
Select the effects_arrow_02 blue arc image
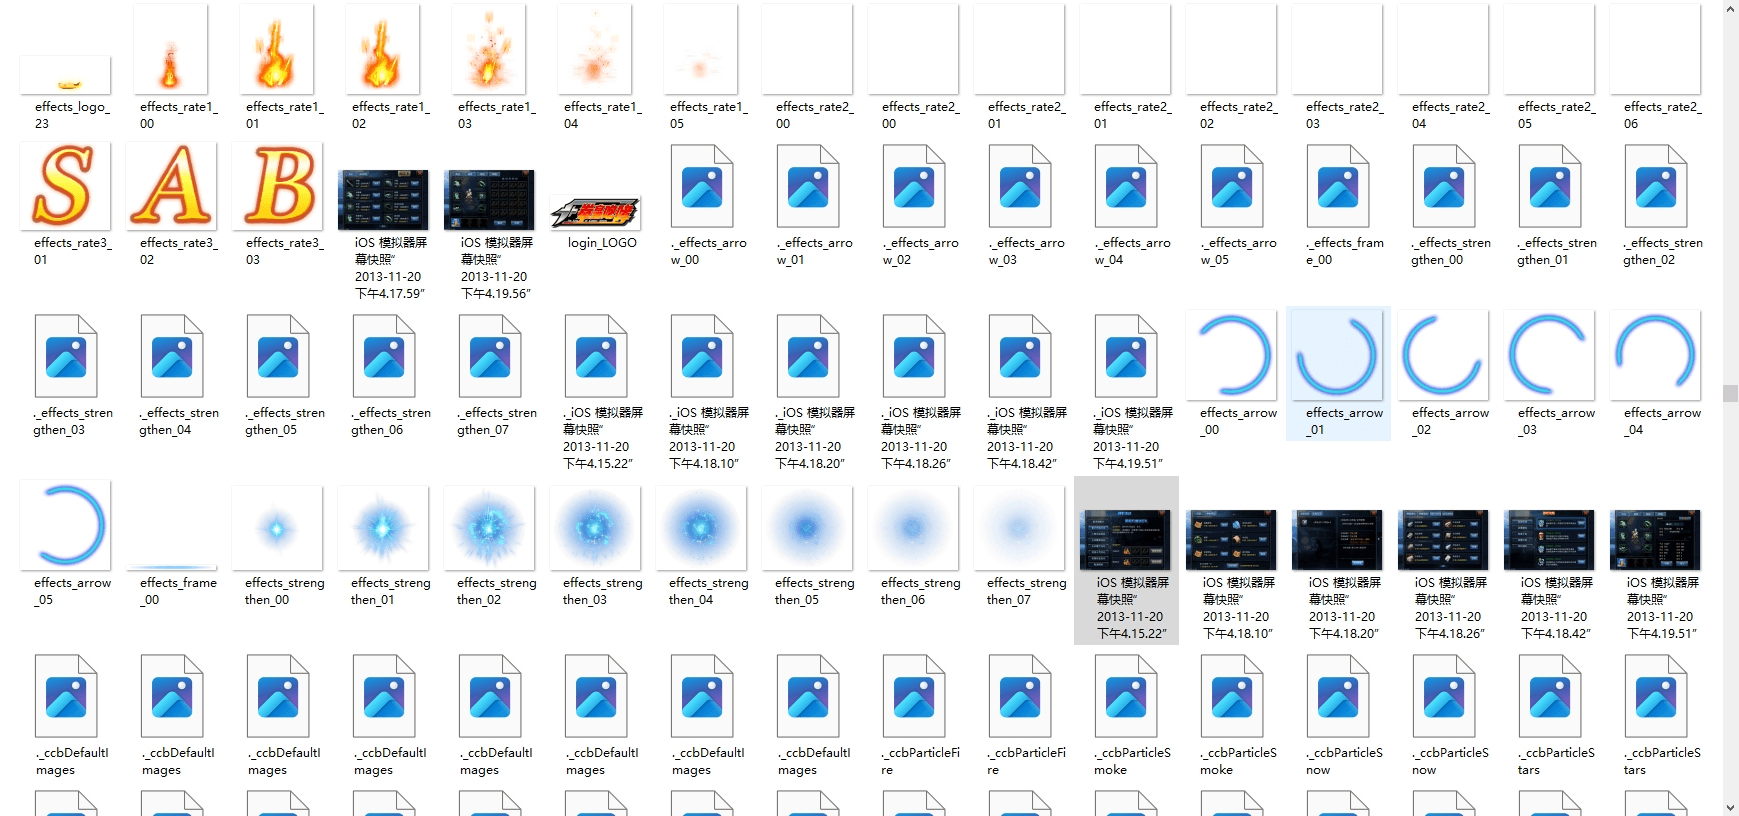coord(1443,354)
